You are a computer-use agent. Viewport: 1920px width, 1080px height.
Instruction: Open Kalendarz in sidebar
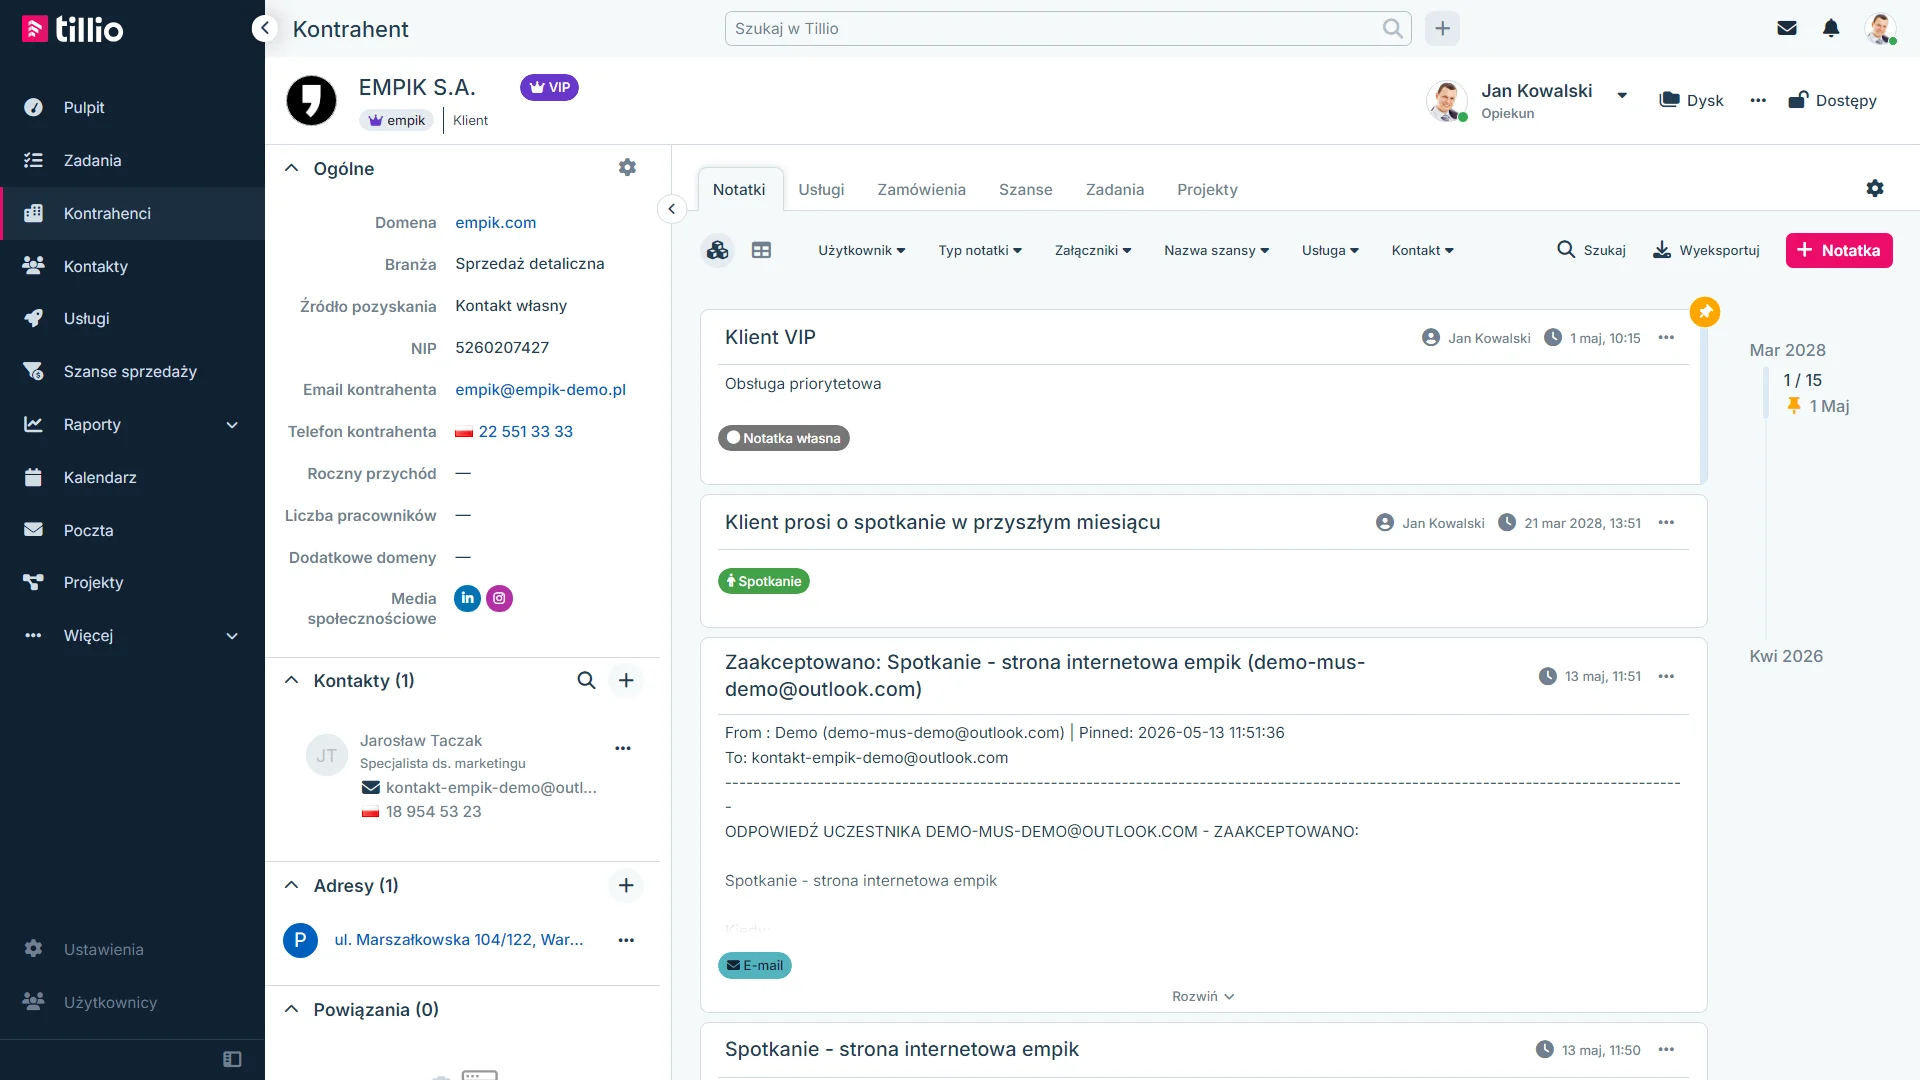(x=100, y=477)
